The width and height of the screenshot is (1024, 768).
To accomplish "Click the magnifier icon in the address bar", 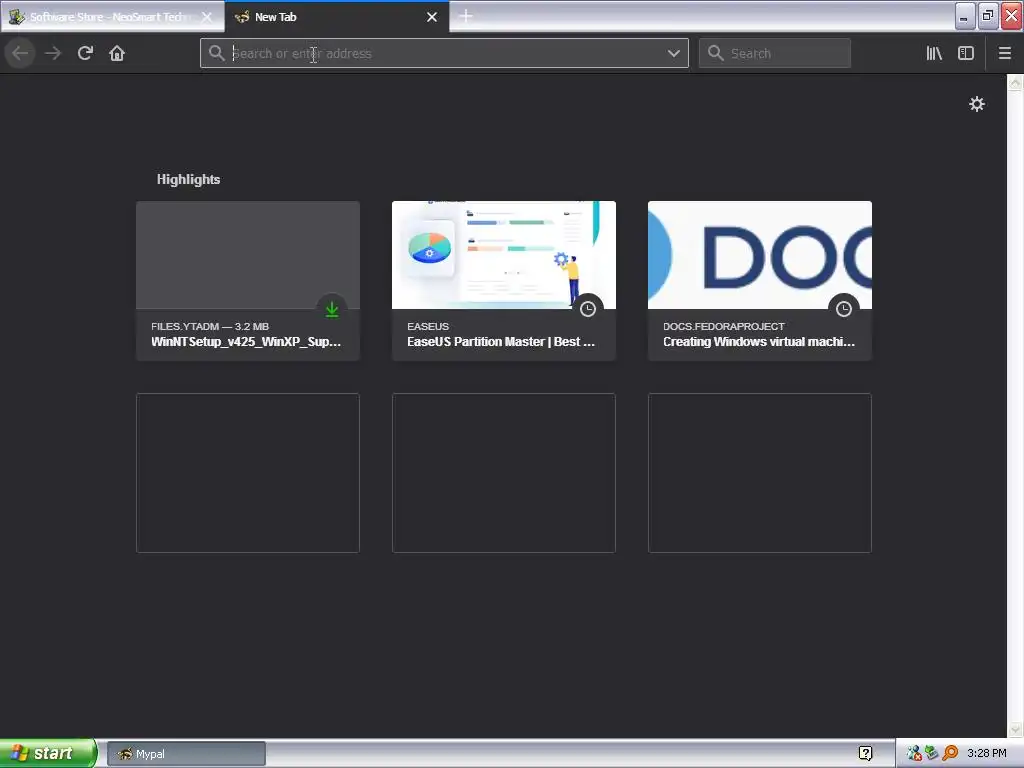I will click(x=216, y=53).
